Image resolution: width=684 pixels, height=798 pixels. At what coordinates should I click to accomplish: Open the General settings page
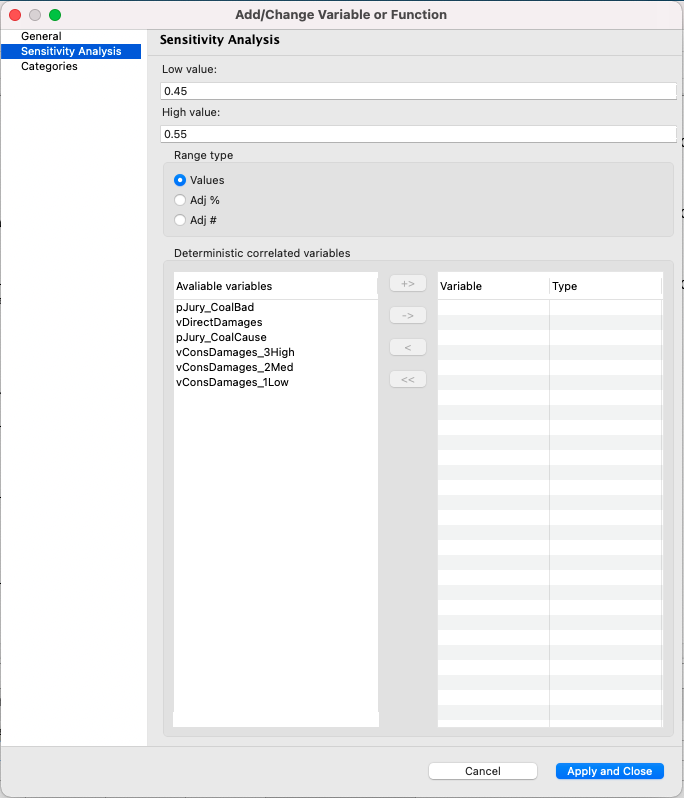(x=41, y=36)
